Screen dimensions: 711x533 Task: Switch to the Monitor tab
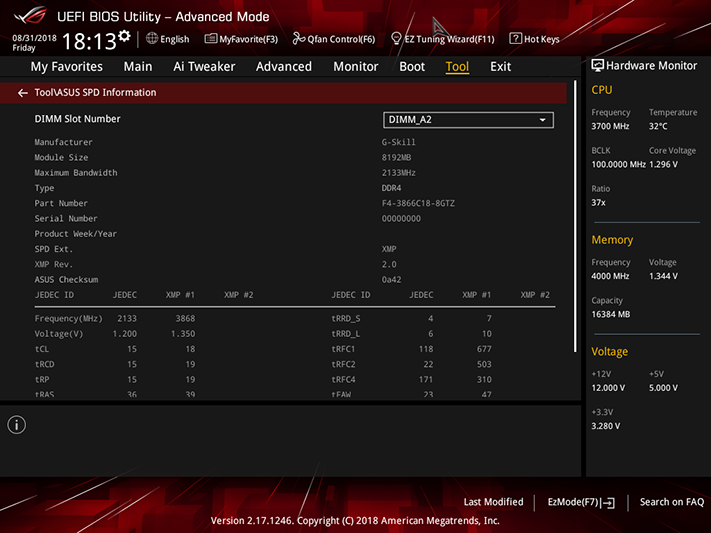[356, 67]
